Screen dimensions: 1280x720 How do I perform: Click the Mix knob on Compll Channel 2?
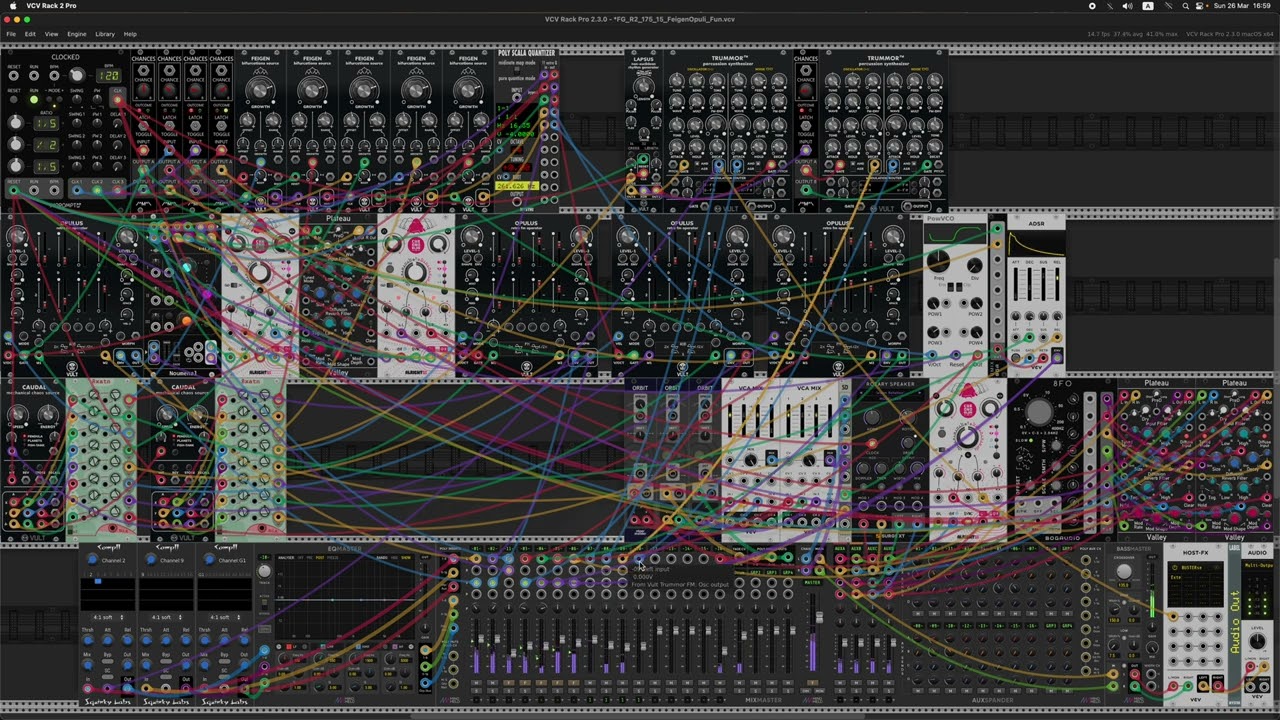click(88, 663)
